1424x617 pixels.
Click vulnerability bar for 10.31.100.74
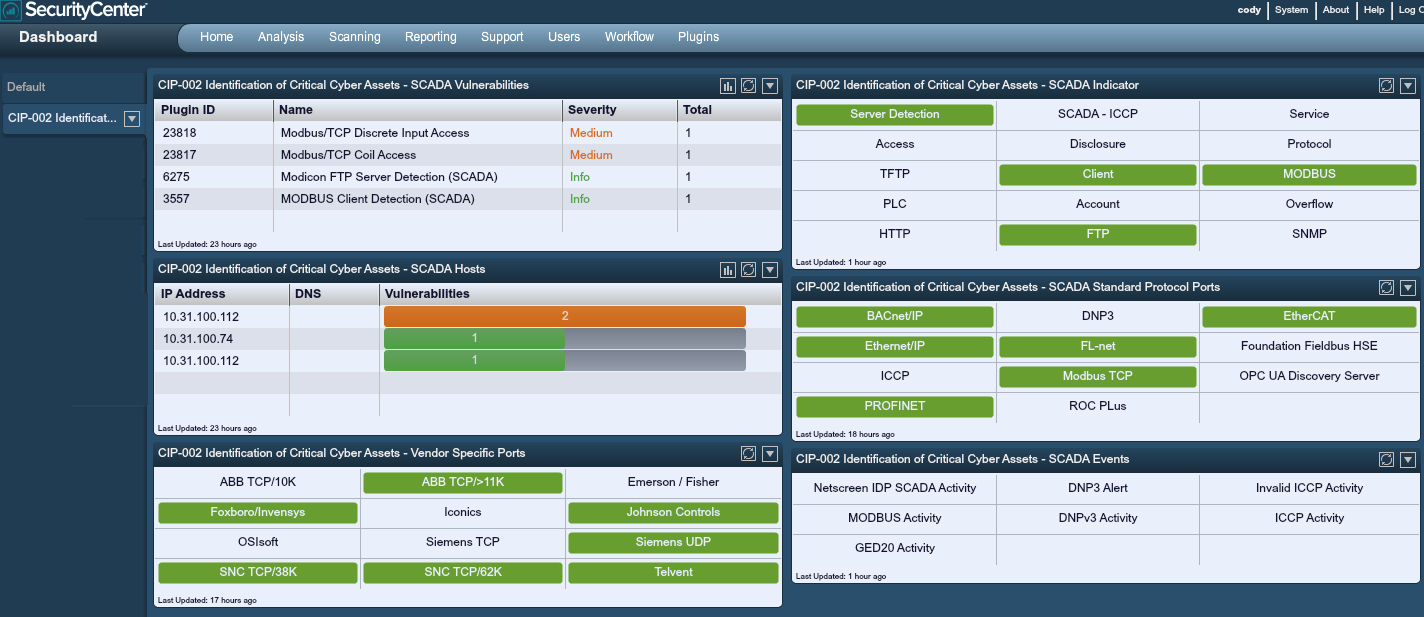tap(565, 339)
